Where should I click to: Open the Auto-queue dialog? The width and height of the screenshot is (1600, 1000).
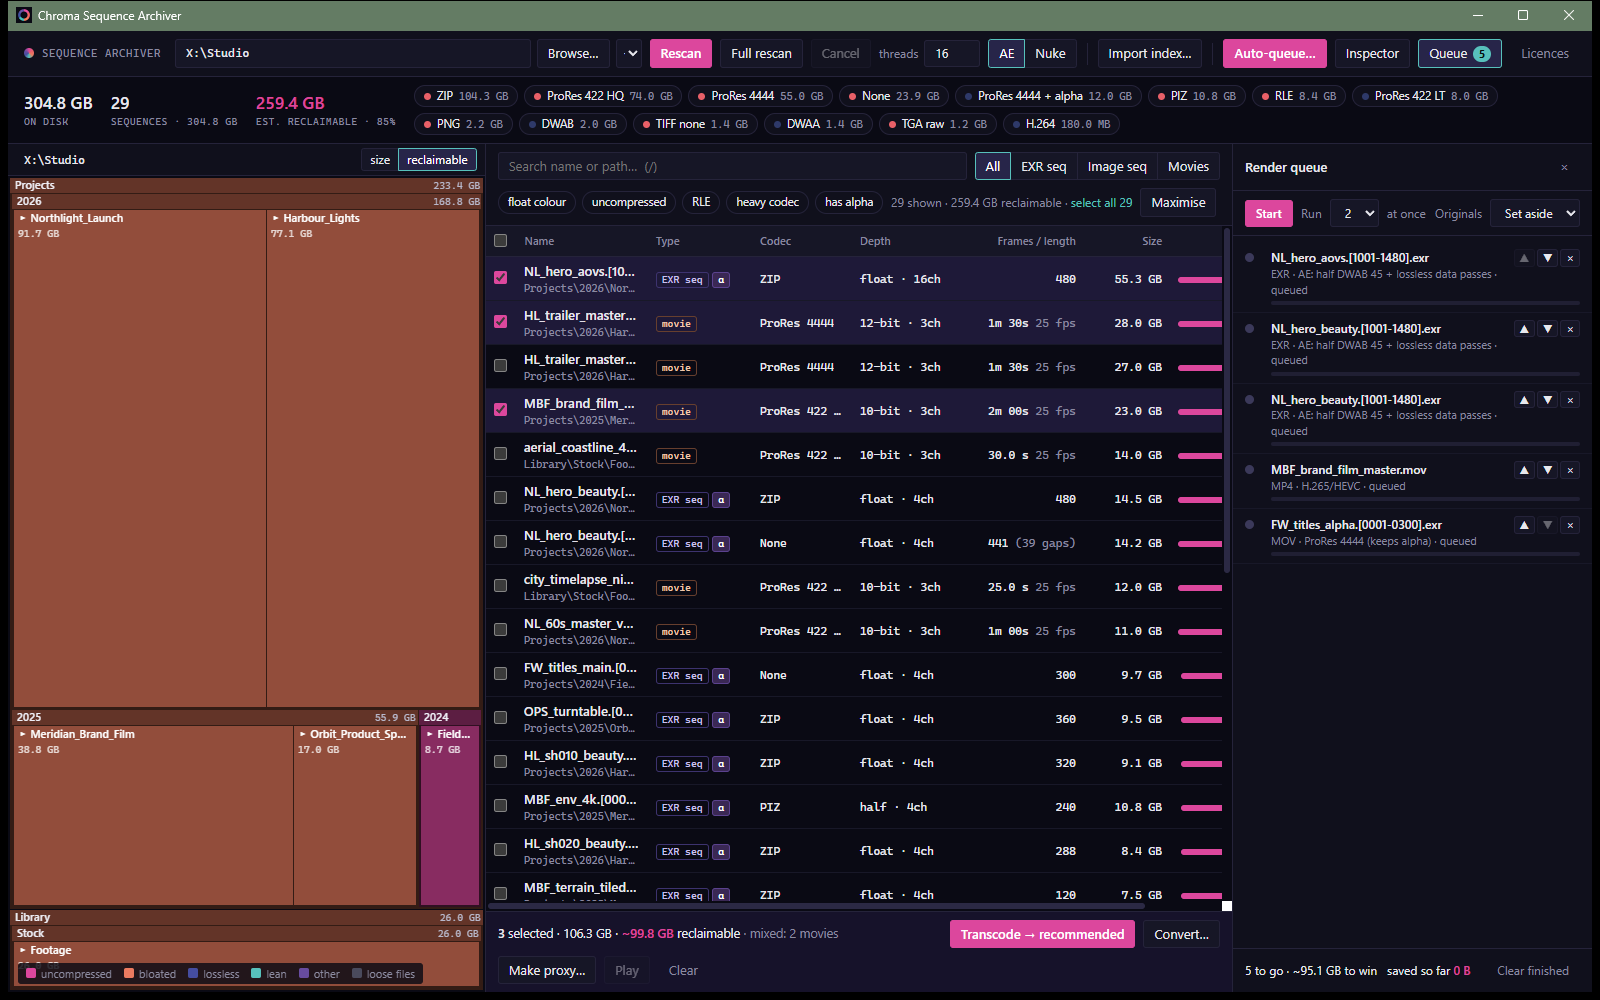1275,54
